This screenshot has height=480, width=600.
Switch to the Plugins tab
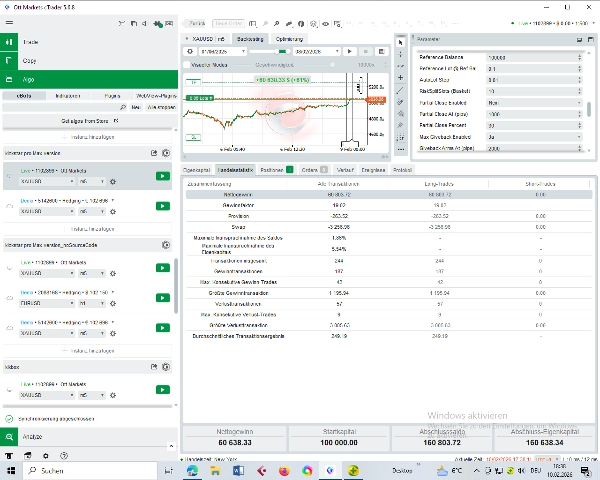[112, 96]
